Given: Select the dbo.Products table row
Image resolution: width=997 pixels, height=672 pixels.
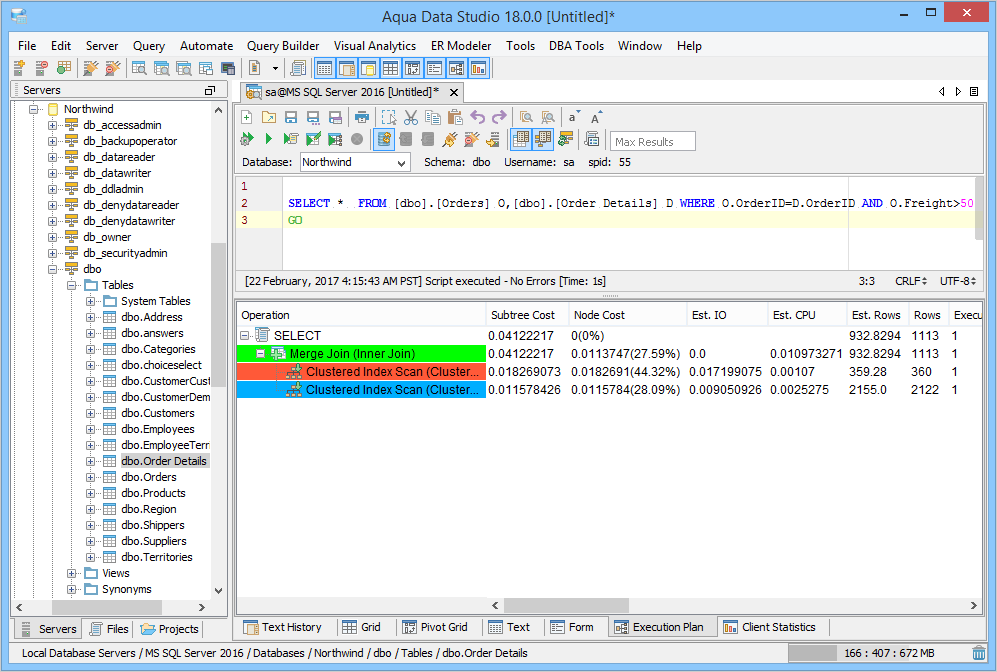Looking at the screenshot, I should (x=153, y=493).
